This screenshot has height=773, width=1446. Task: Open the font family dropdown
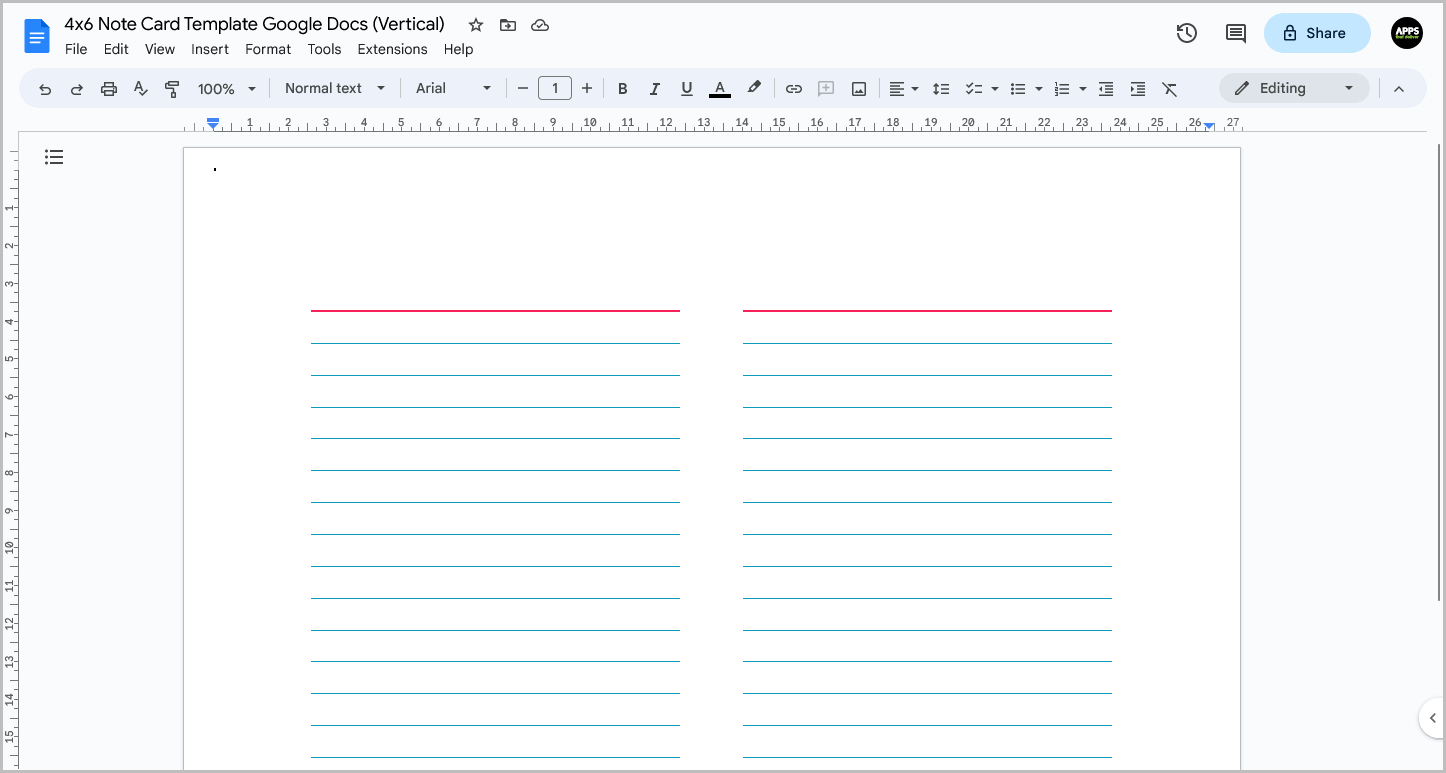point(452,88)
